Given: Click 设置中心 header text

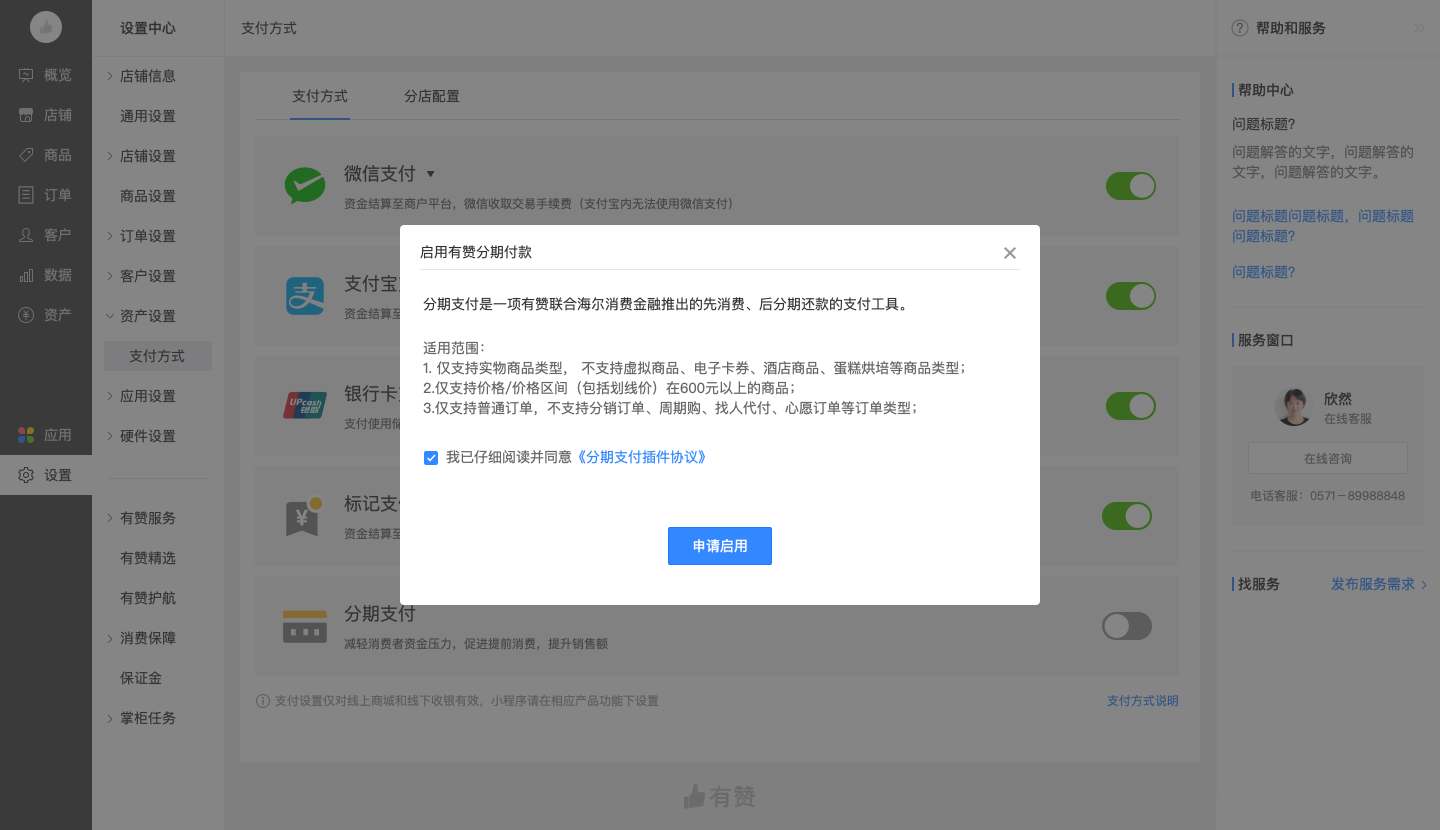Looking at the screenshot, I should 148,28.
